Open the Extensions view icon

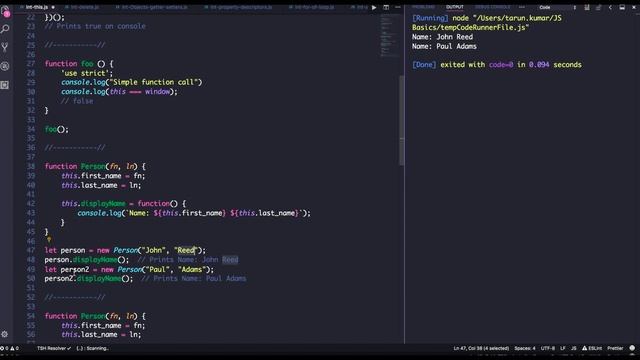click(x=5, y=85)
